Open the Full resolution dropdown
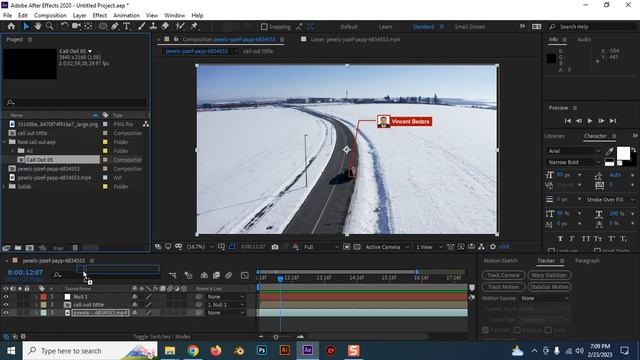Image resolution: width=640 pixels, height=360 pixels. [321, 247]
